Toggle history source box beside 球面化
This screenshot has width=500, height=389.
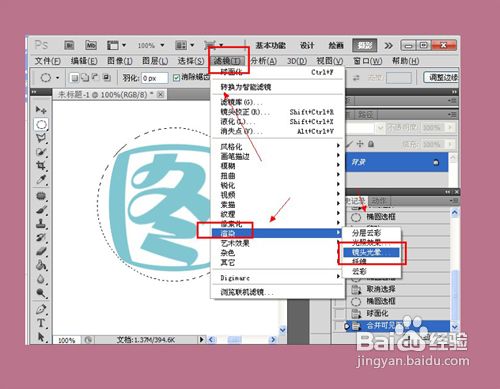[x=340, y=313]
